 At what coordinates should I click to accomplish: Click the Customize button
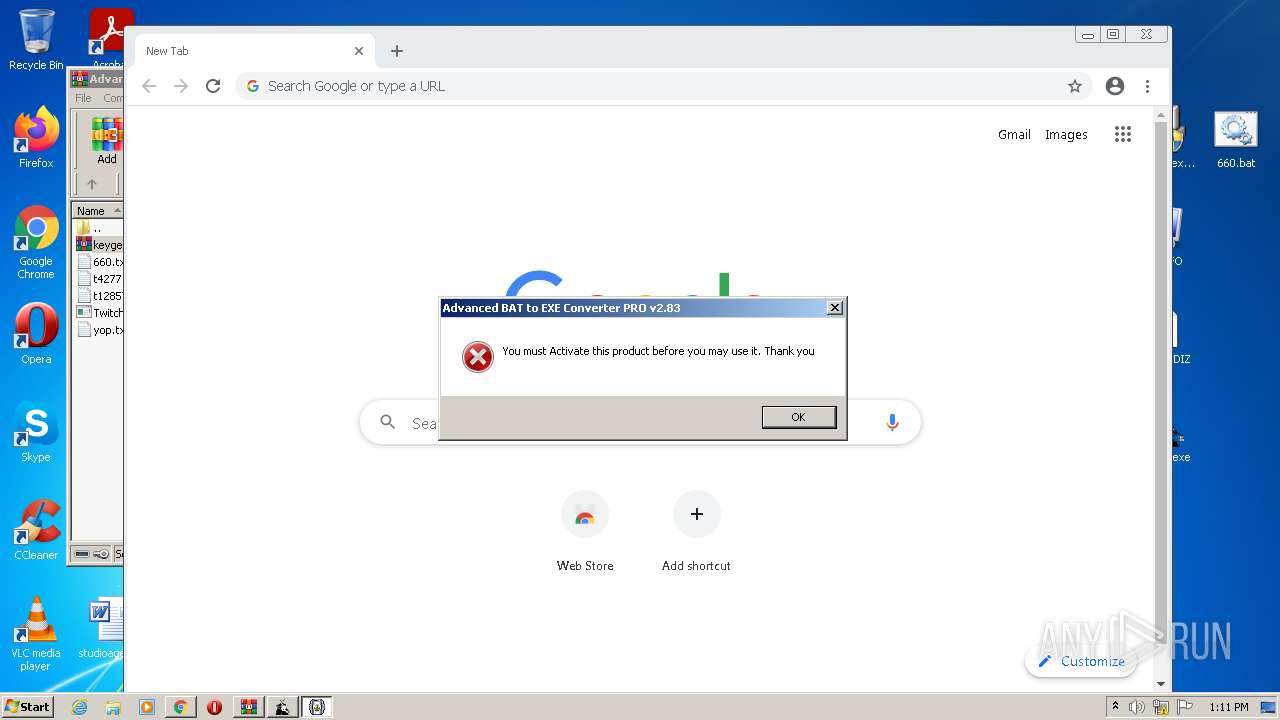pos(1081,661)
